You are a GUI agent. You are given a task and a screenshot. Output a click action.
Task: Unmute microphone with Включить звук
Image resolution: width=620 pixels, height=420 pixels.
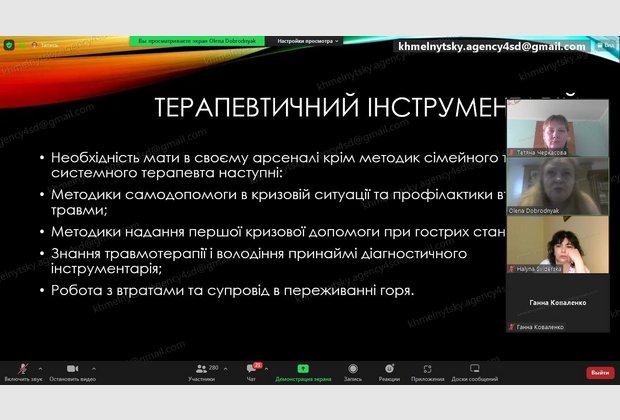(x=23, y=373)
